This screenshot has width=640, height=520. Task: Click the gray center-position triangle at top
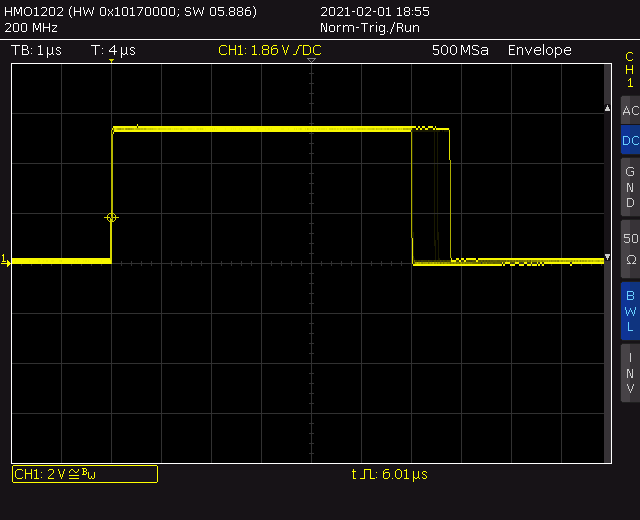pyautogui.click(x=311, y=62)
